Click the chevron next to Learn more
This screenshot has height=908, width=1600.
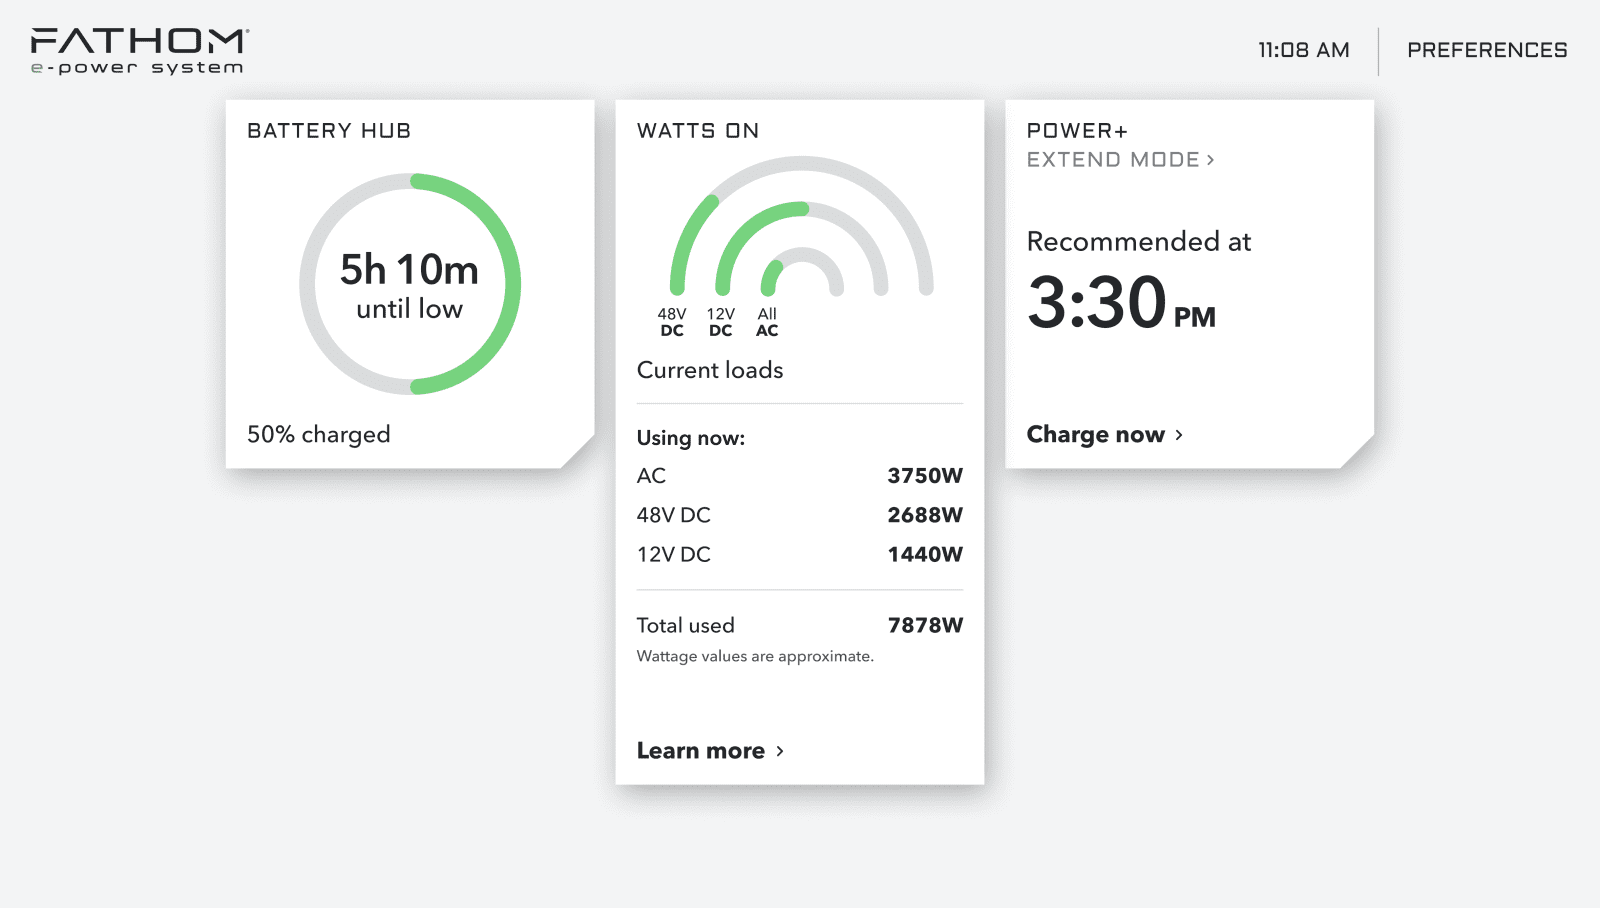click(x=780, y=751)
